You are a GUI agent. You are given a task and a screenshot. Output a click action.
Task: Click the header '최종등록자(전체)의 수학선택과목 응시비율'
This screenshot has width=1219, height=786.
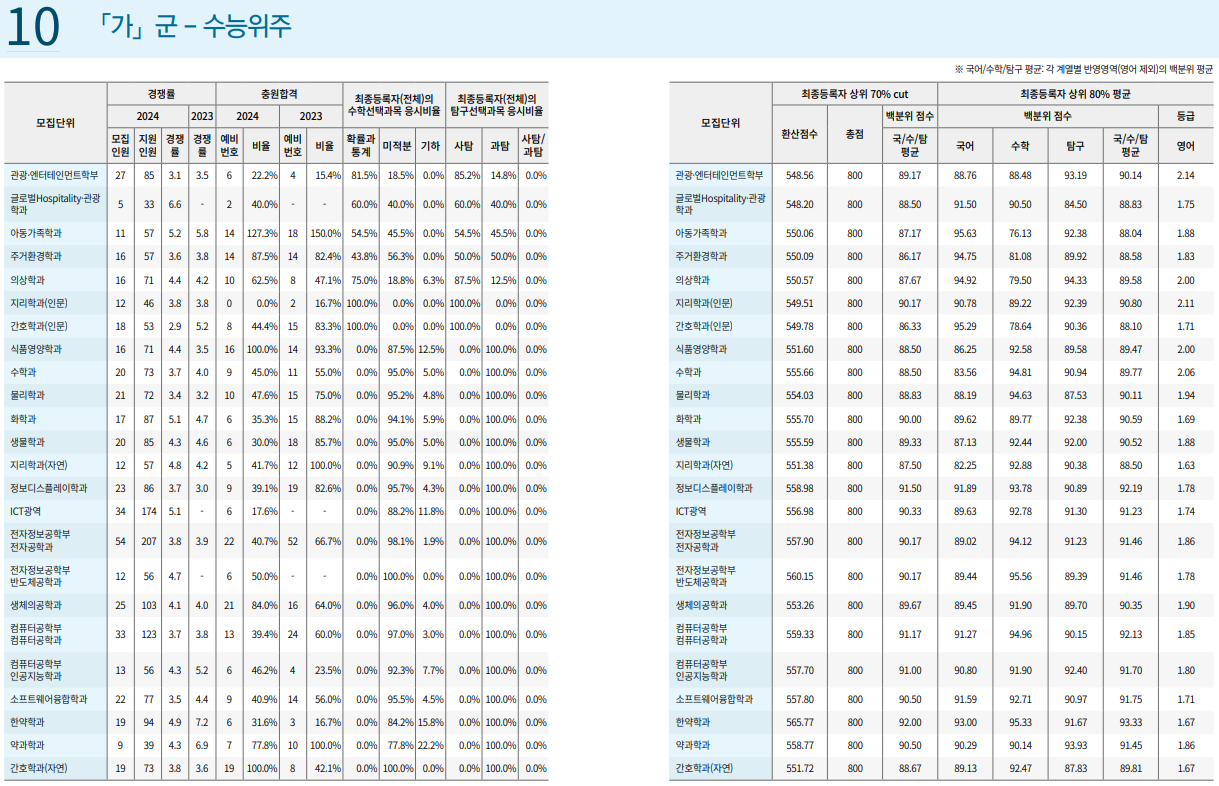tap(394, 105)
